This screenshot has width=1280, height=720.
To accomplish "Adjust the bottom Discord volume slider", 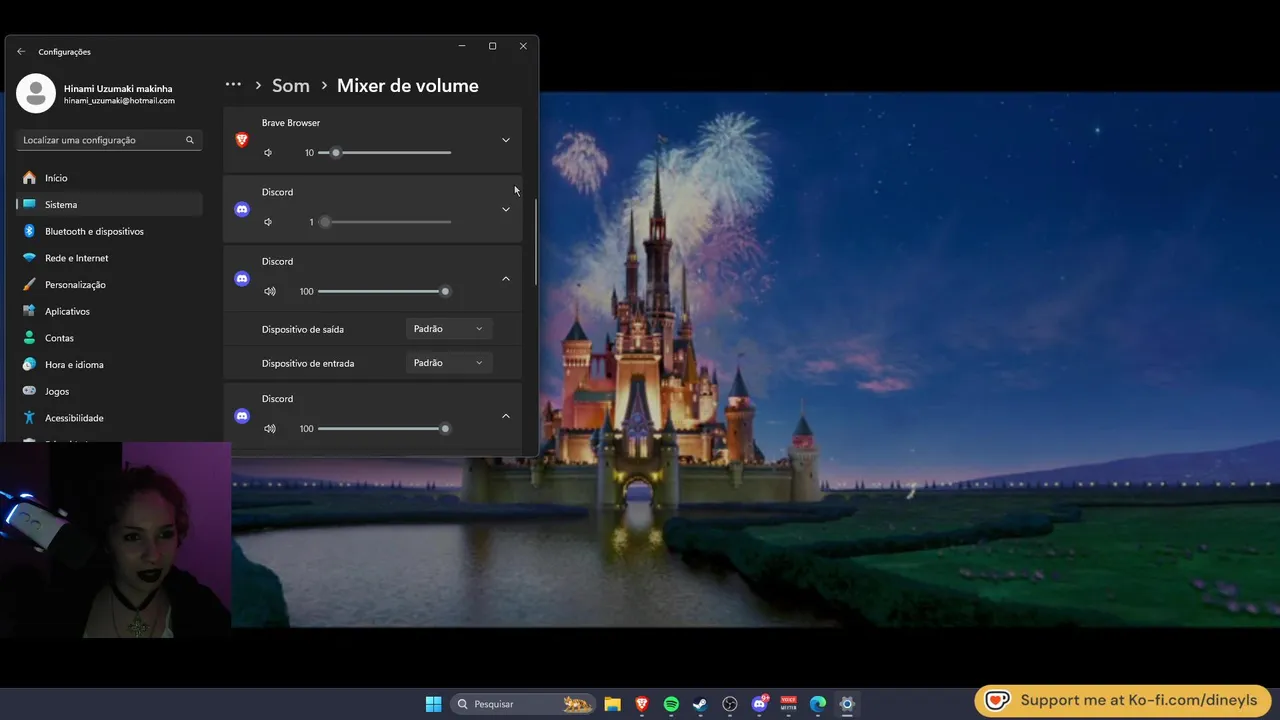I will click(384, 428).
